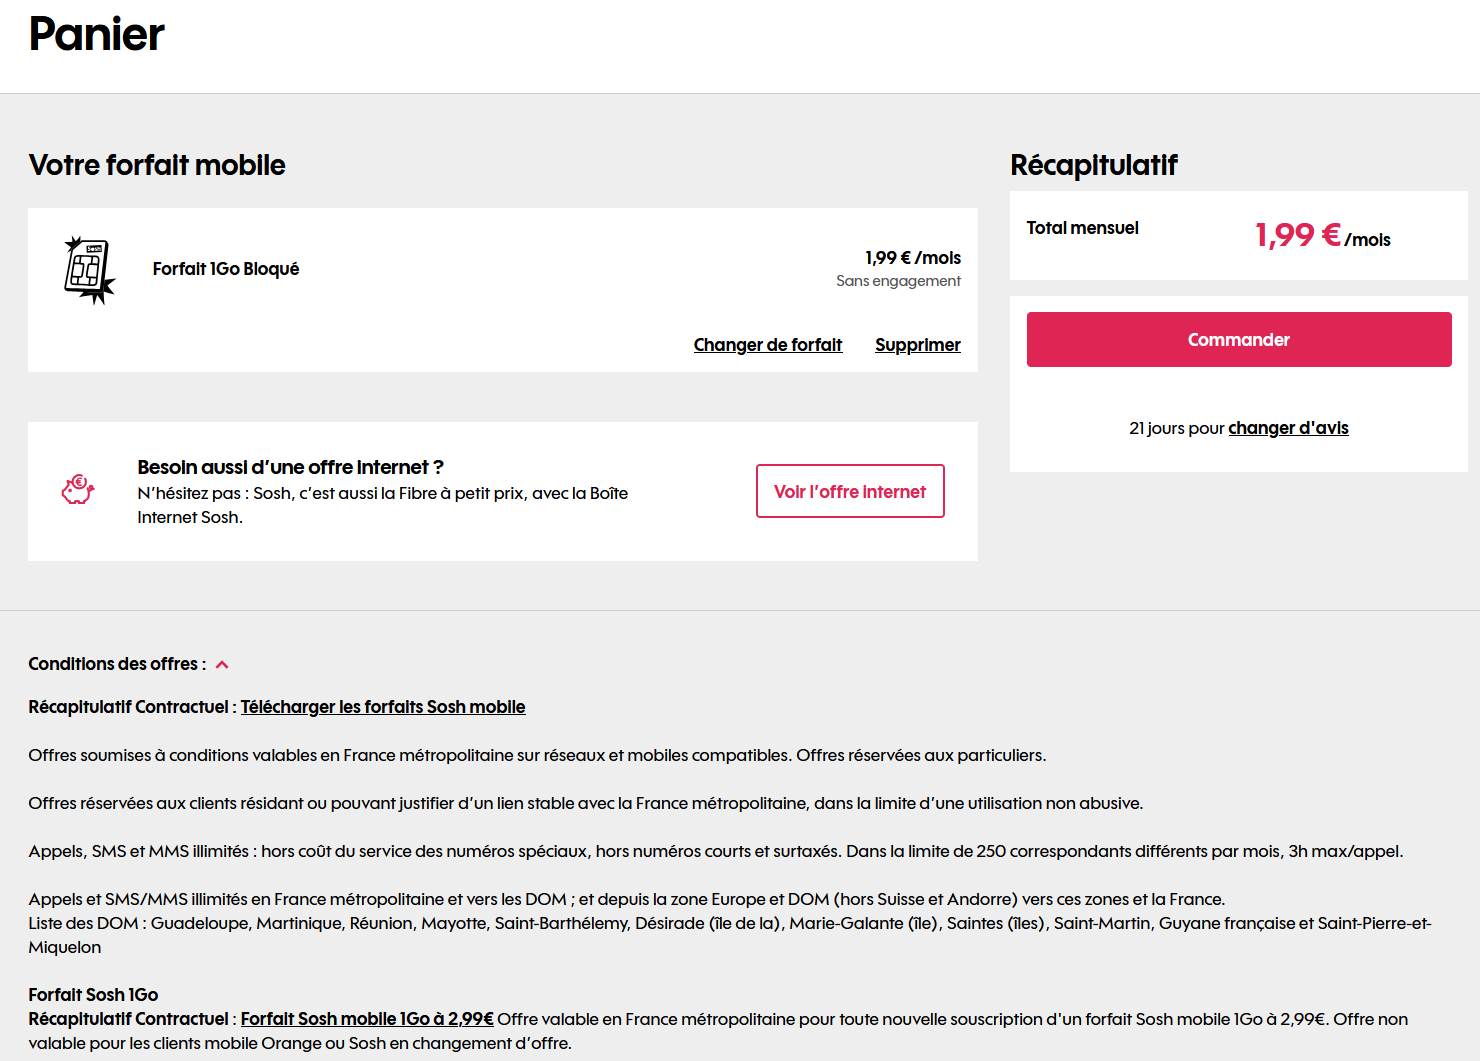Click the Sans engagement label
The height and width of the screenshot is (1061, 1480).
(x=898, y=281)
